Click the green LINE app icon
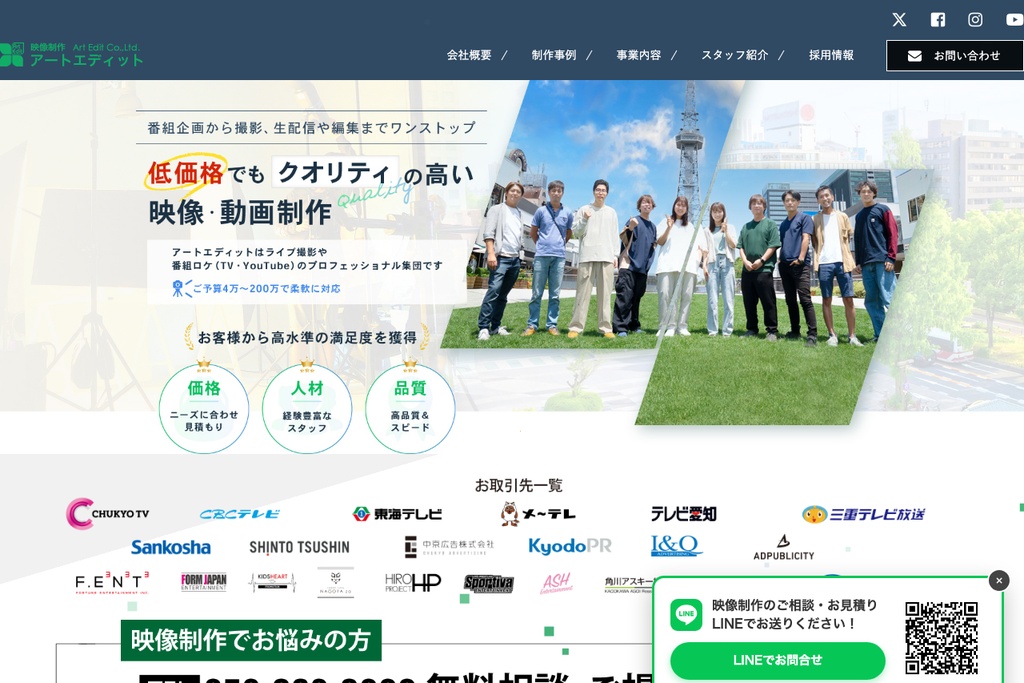This screenshot has width=1024, height=683. (686, 615)
